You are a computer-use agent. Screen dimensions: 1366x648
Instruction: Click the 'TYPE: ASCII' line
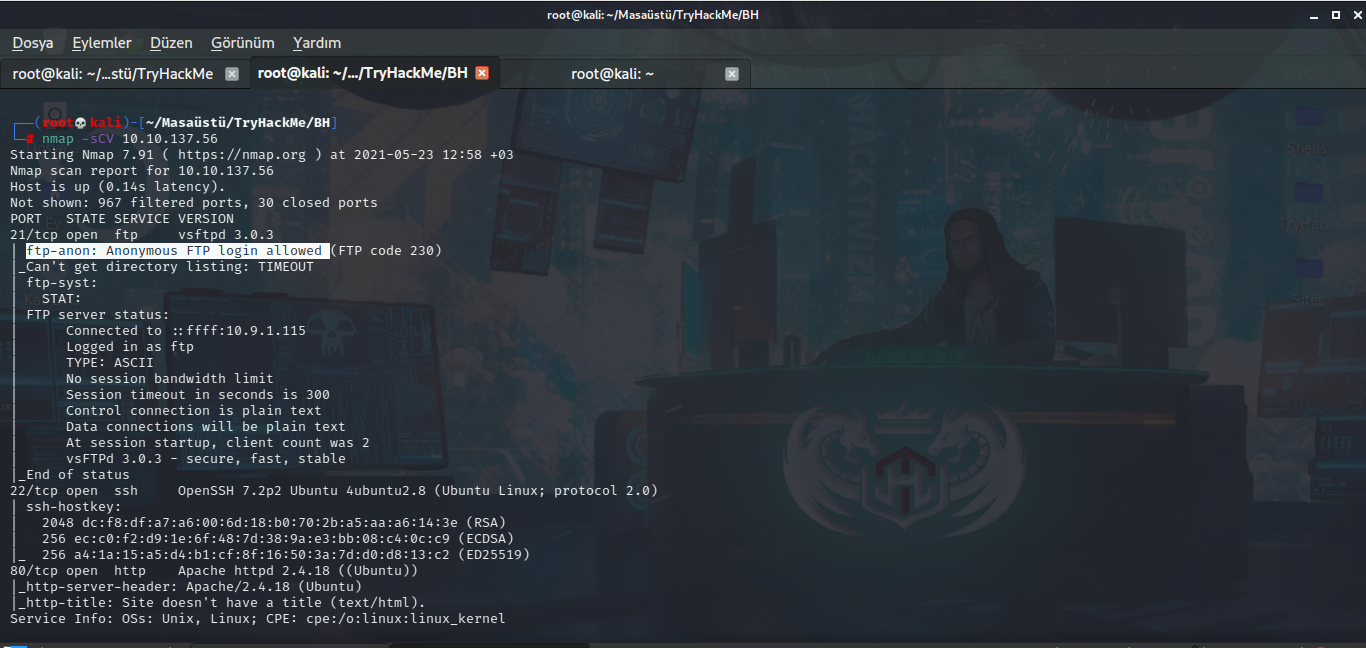110,363
